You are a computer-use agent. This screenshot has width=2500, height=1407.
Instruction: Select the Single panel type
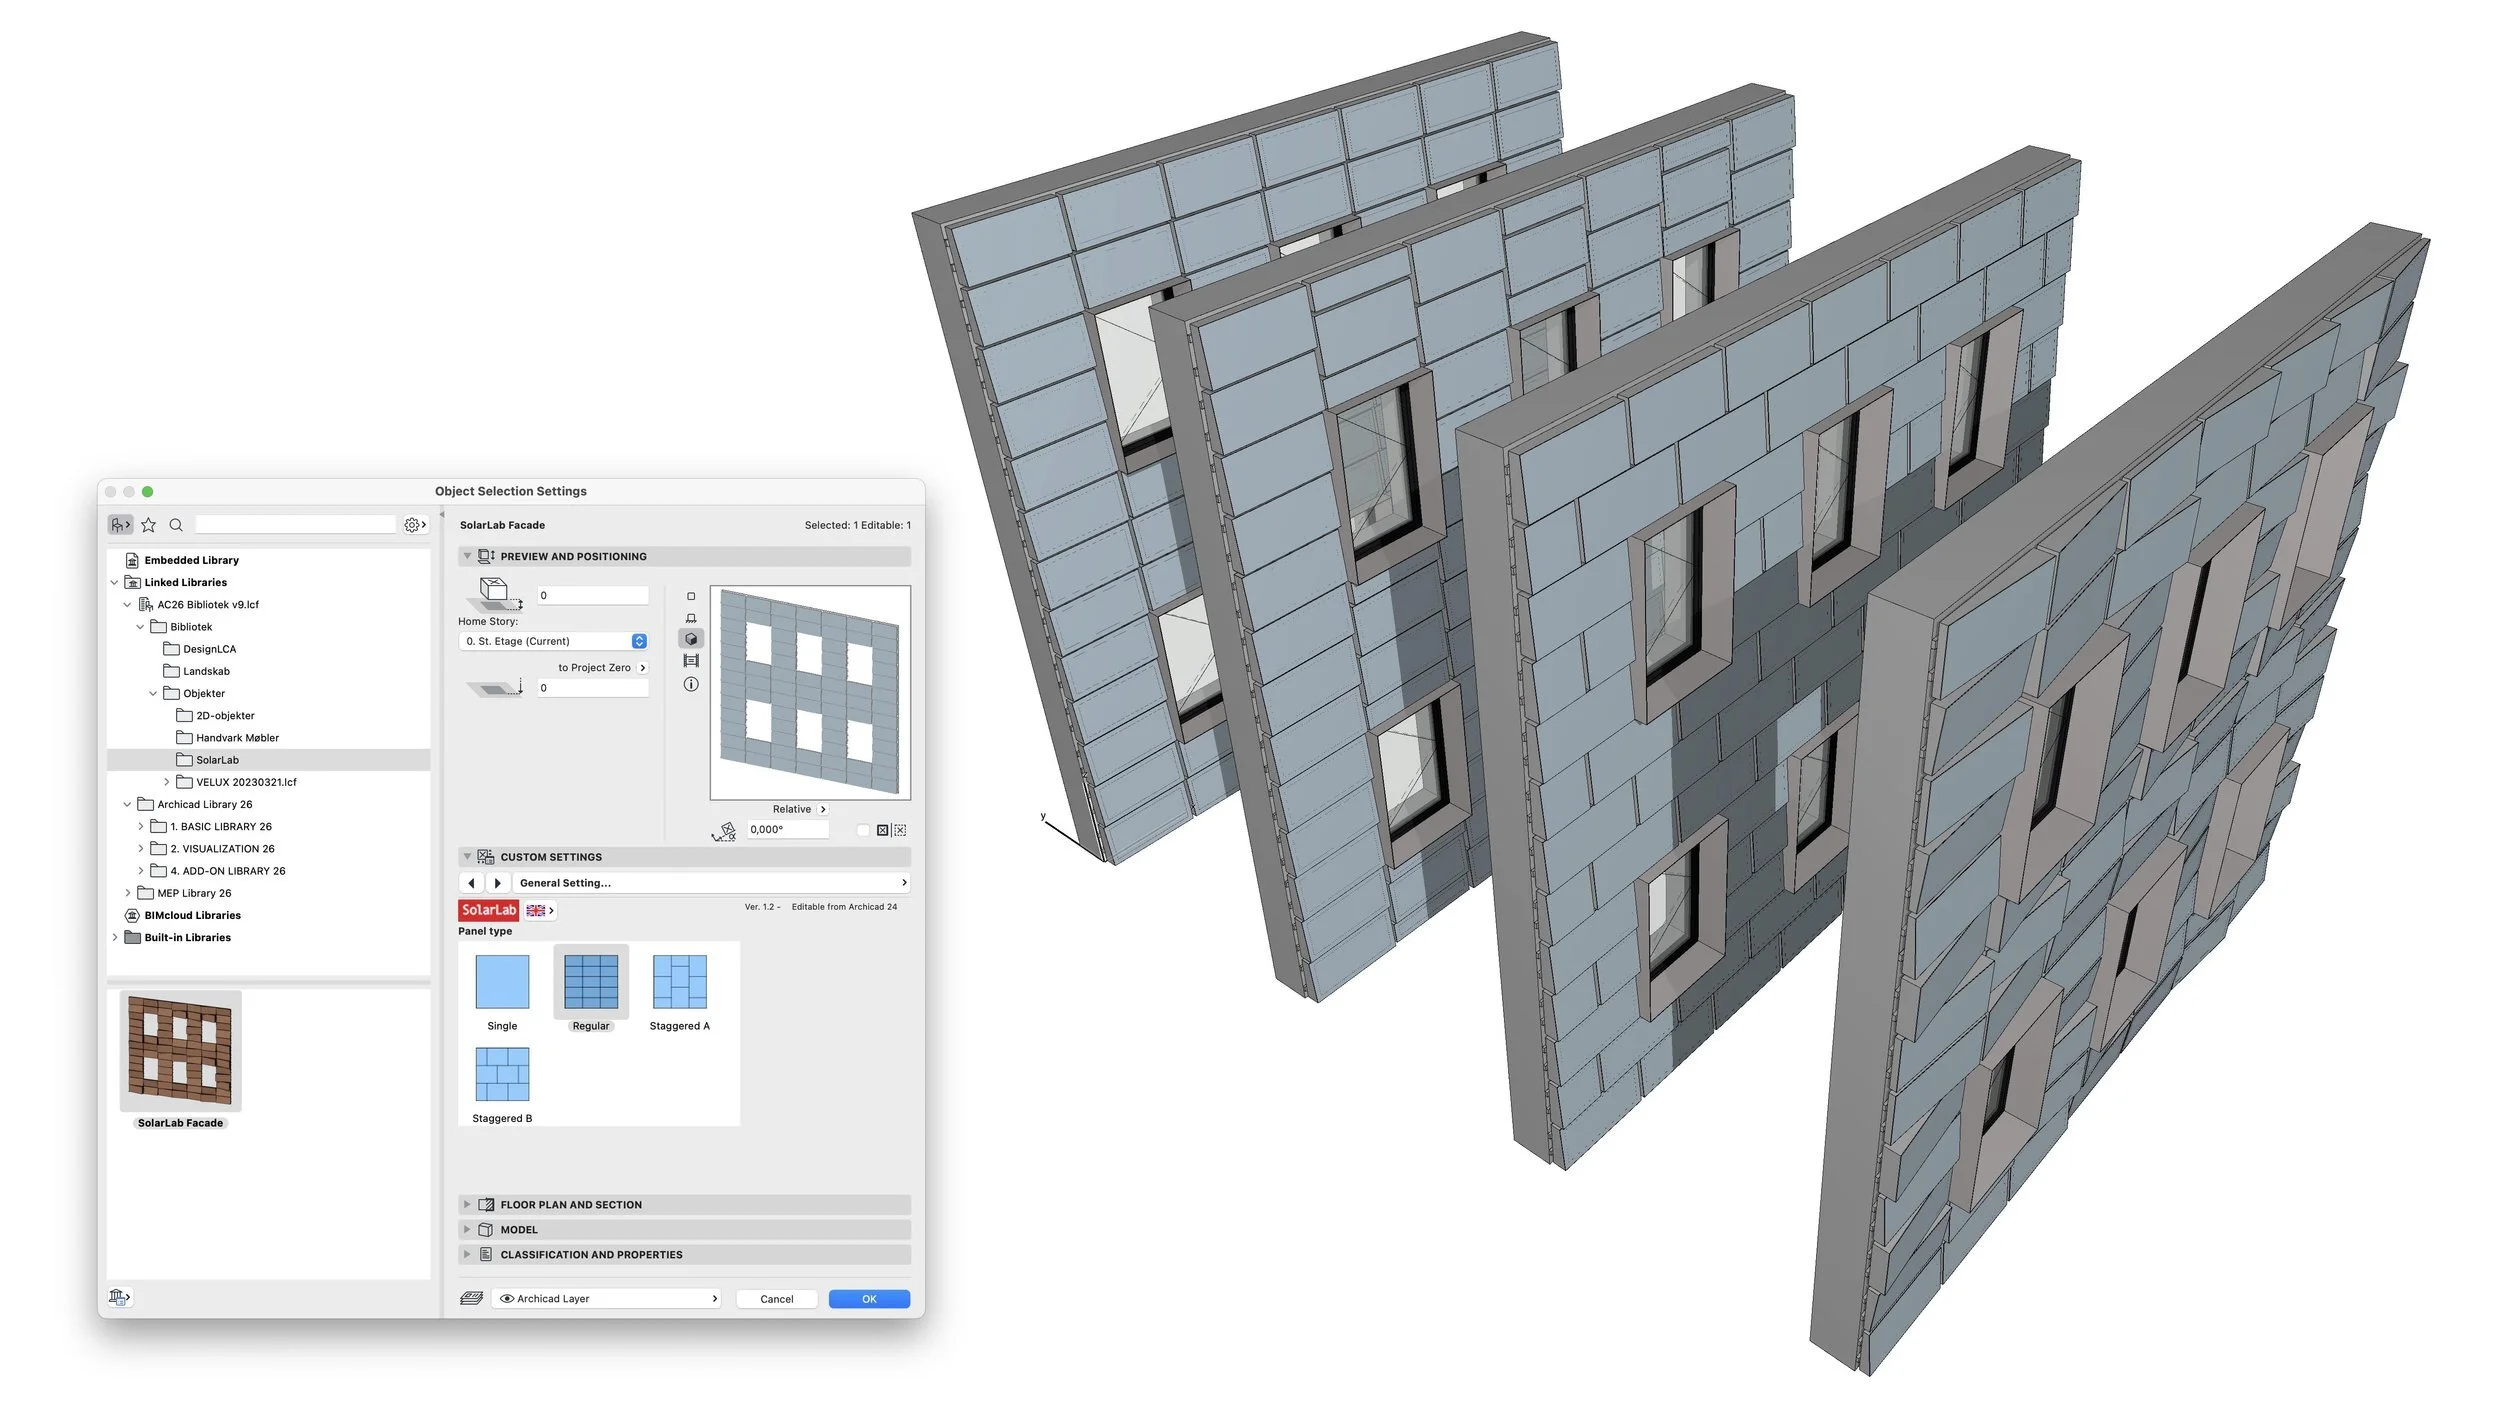[x=502, y=982]
